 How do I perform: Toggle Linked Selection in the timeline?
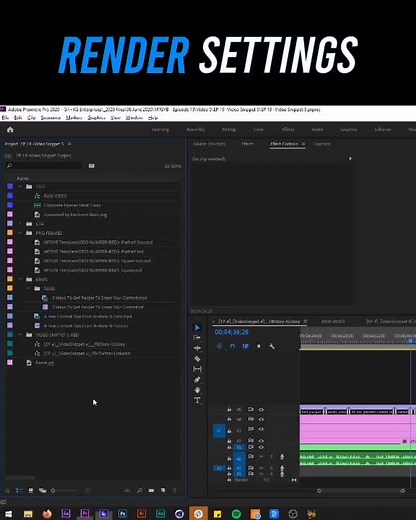click(246, 346)
